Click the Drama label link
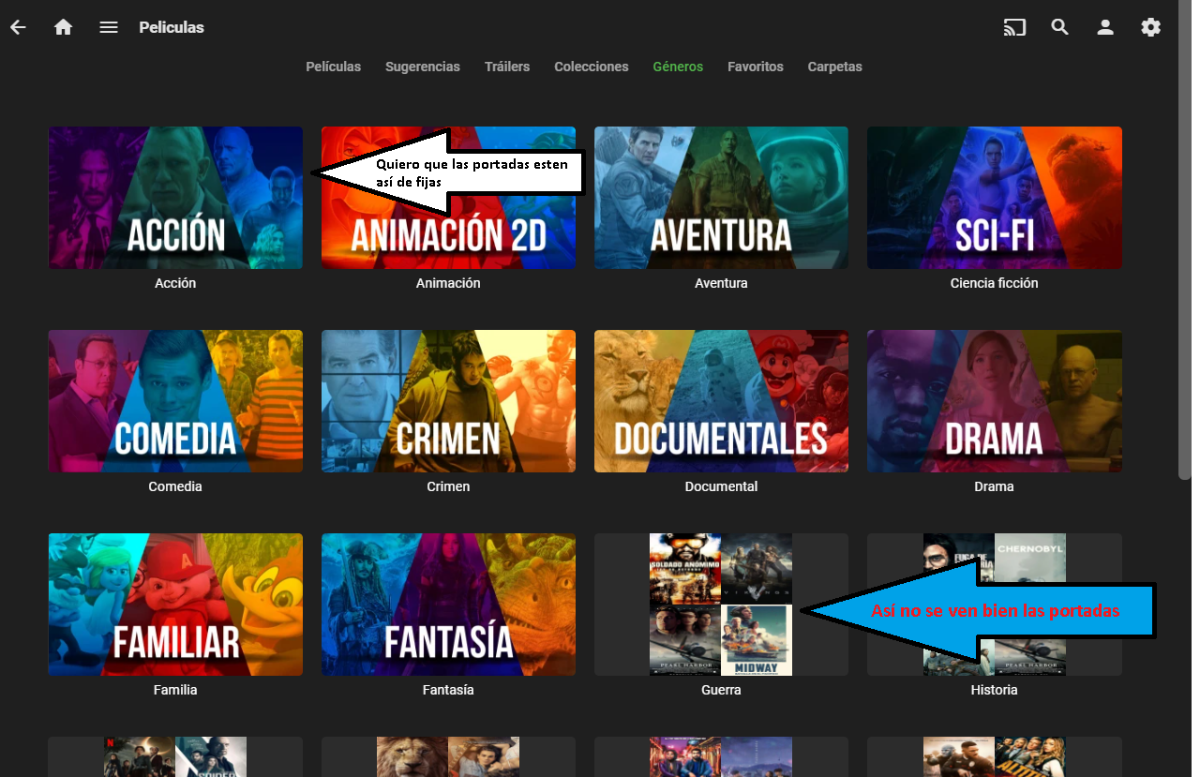This screenshot has height=777, width=1200. click(x=994, y=486)
